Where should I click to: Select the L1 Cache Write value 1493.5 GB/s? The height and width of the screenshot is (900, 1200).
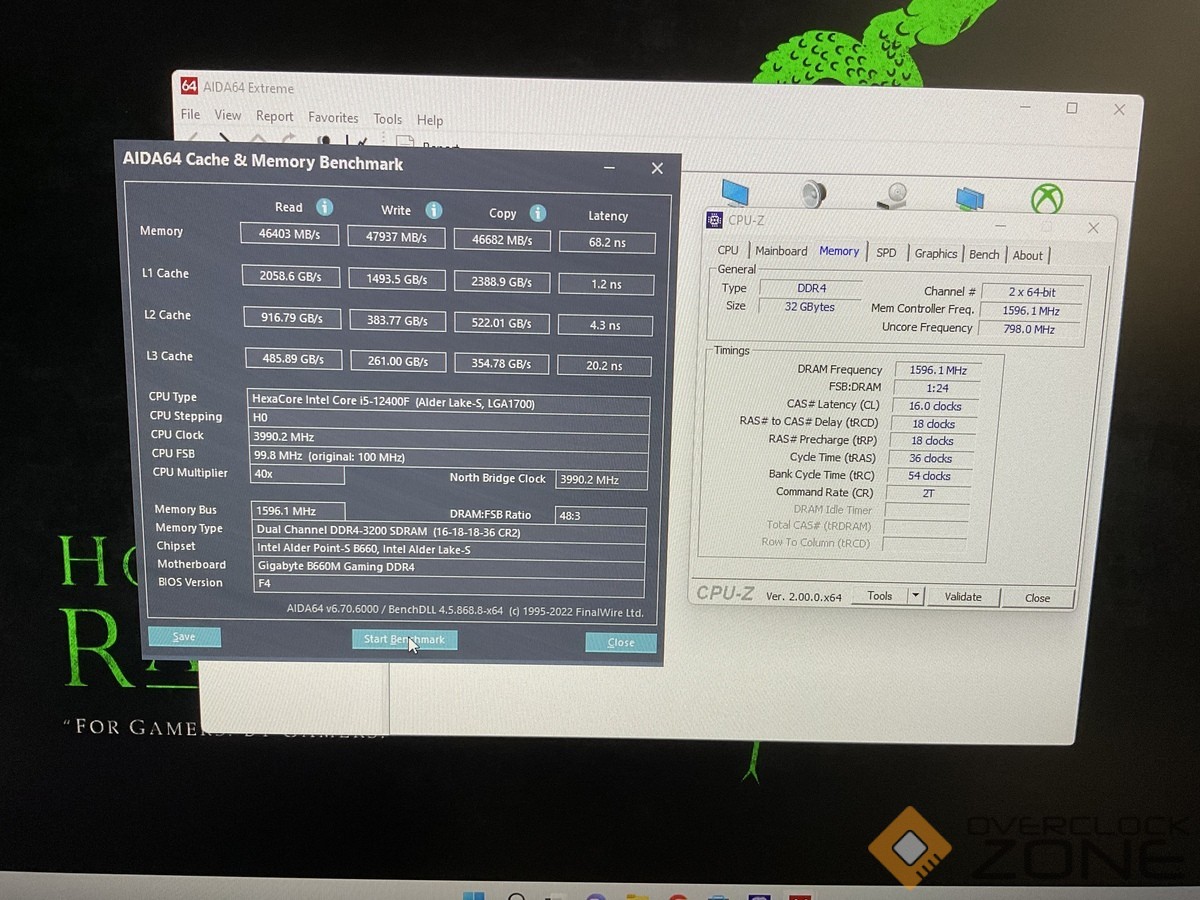coord(398,280)
